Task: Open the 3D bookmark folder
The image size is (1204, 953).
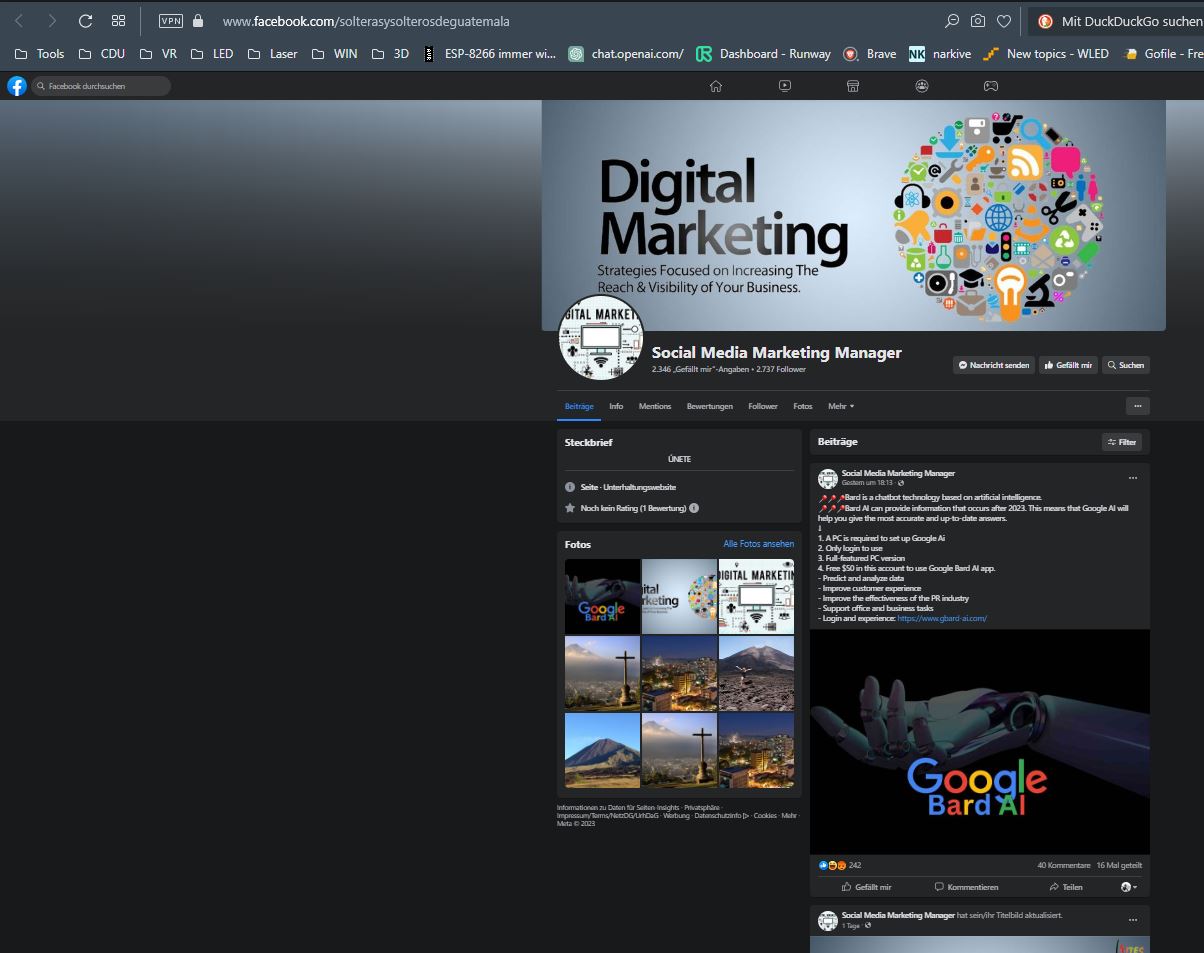Action: tap(390, 54)
